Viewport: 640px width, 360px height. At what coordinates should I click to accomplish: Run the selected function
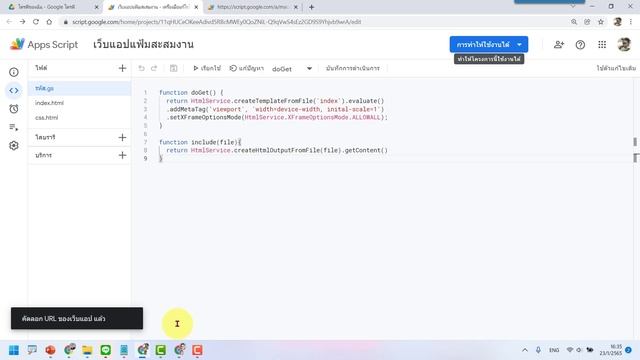(x=207, y=68)
